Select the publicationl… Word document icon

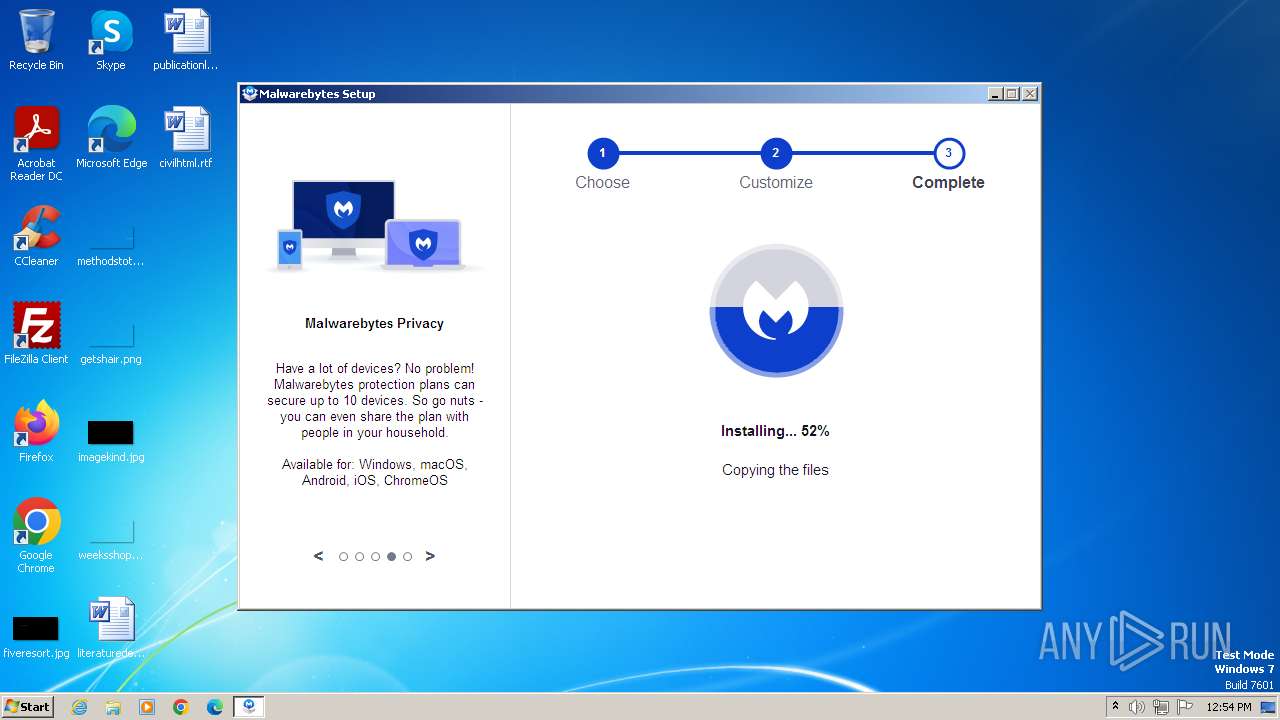186,40
